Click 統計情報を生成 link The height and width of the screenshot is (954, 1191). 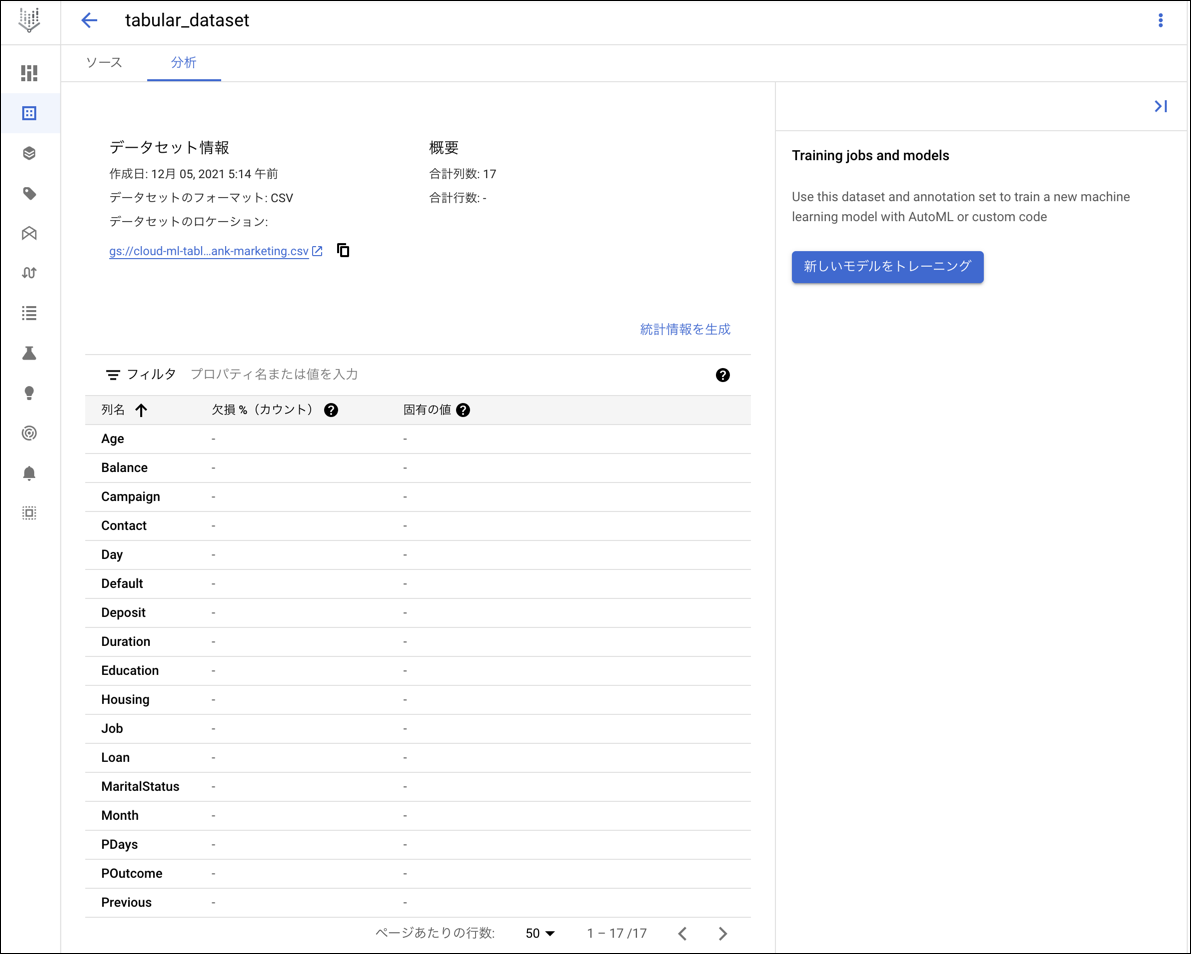(685, 329)
